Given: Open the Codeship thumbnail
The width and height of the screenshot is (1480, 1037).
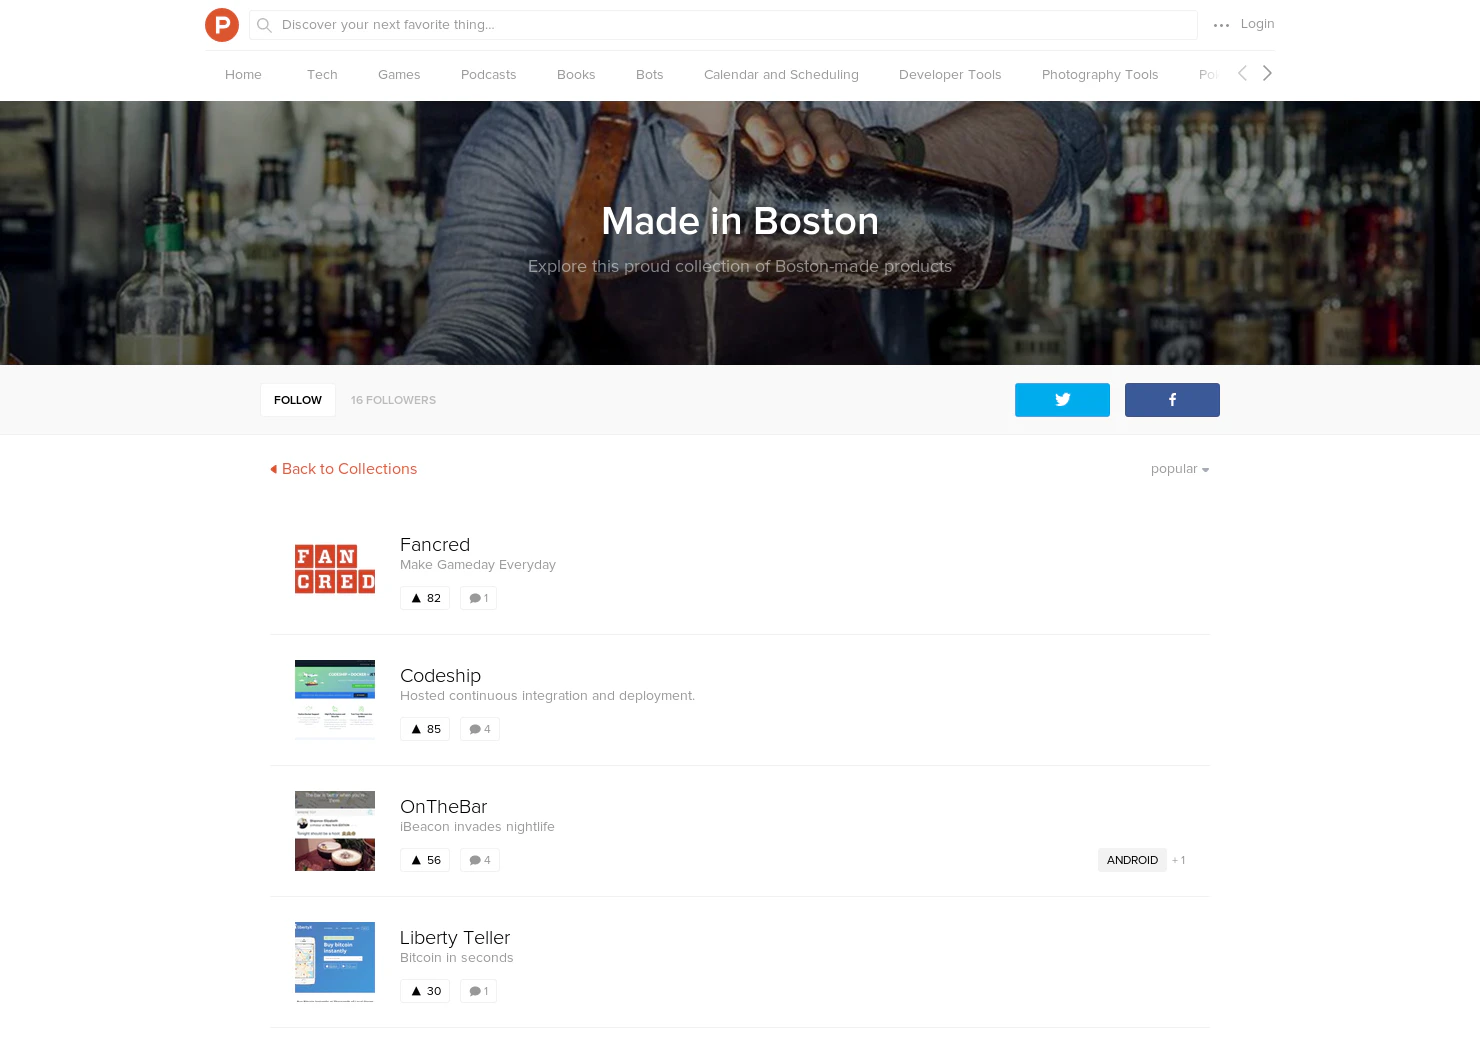Looking at the screenshot, I should 335,700.
